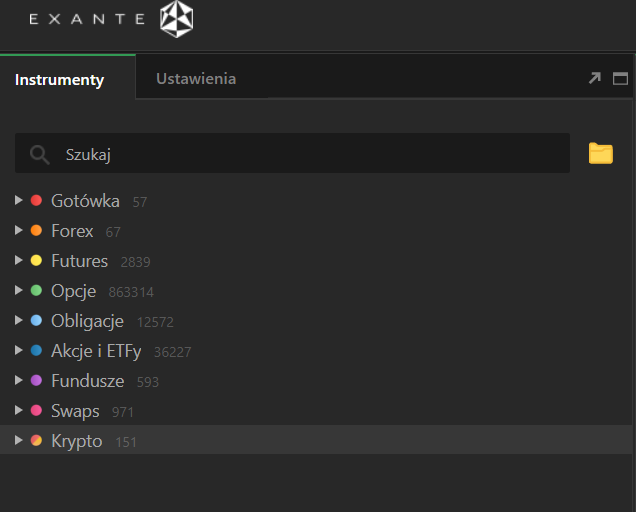This screenshot has height=512, width=636.
Task: Expand the Obligacje tree arrow
Action: [x=18, y=320]
